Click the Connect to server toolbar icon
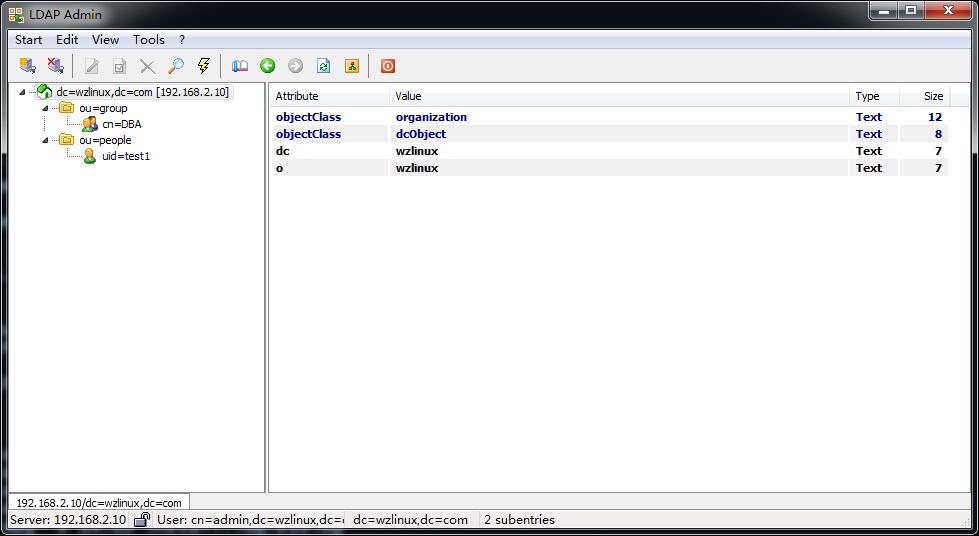 tap(27, 66)
